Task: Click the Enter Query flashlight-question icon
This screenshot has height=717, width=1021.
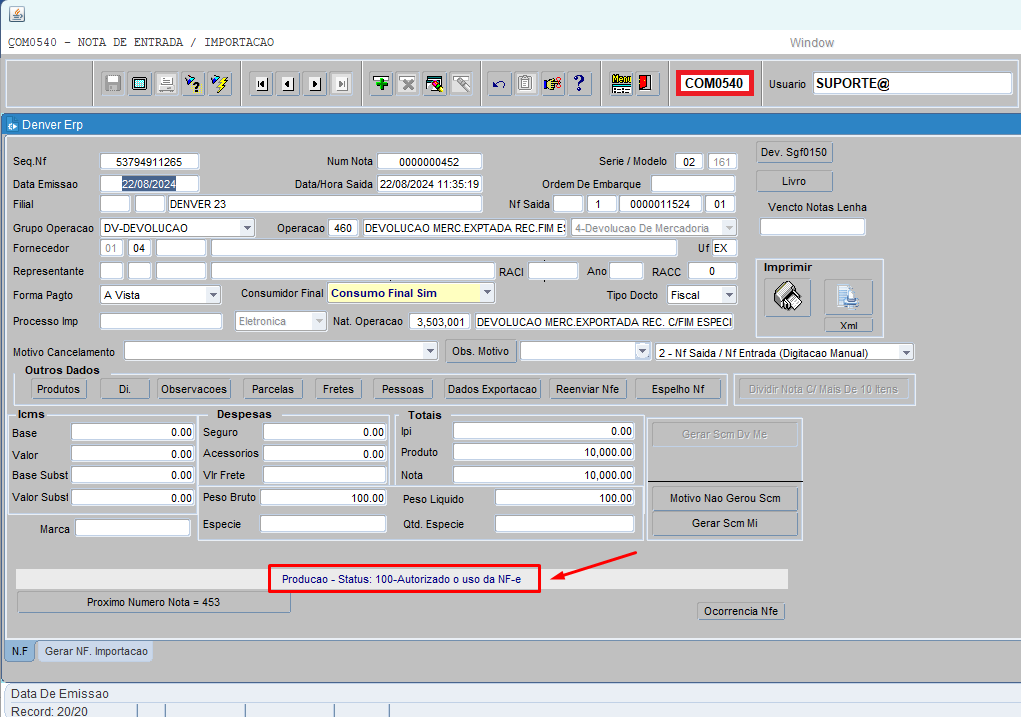Action: 193,83
